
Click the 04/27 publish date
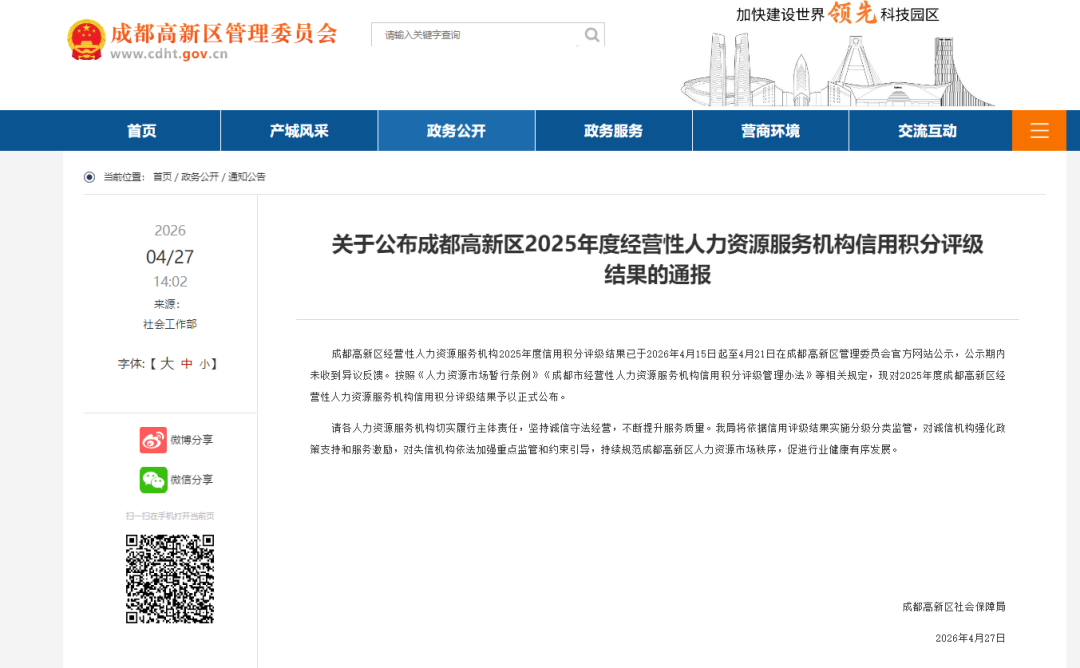(x=169, y=257)
